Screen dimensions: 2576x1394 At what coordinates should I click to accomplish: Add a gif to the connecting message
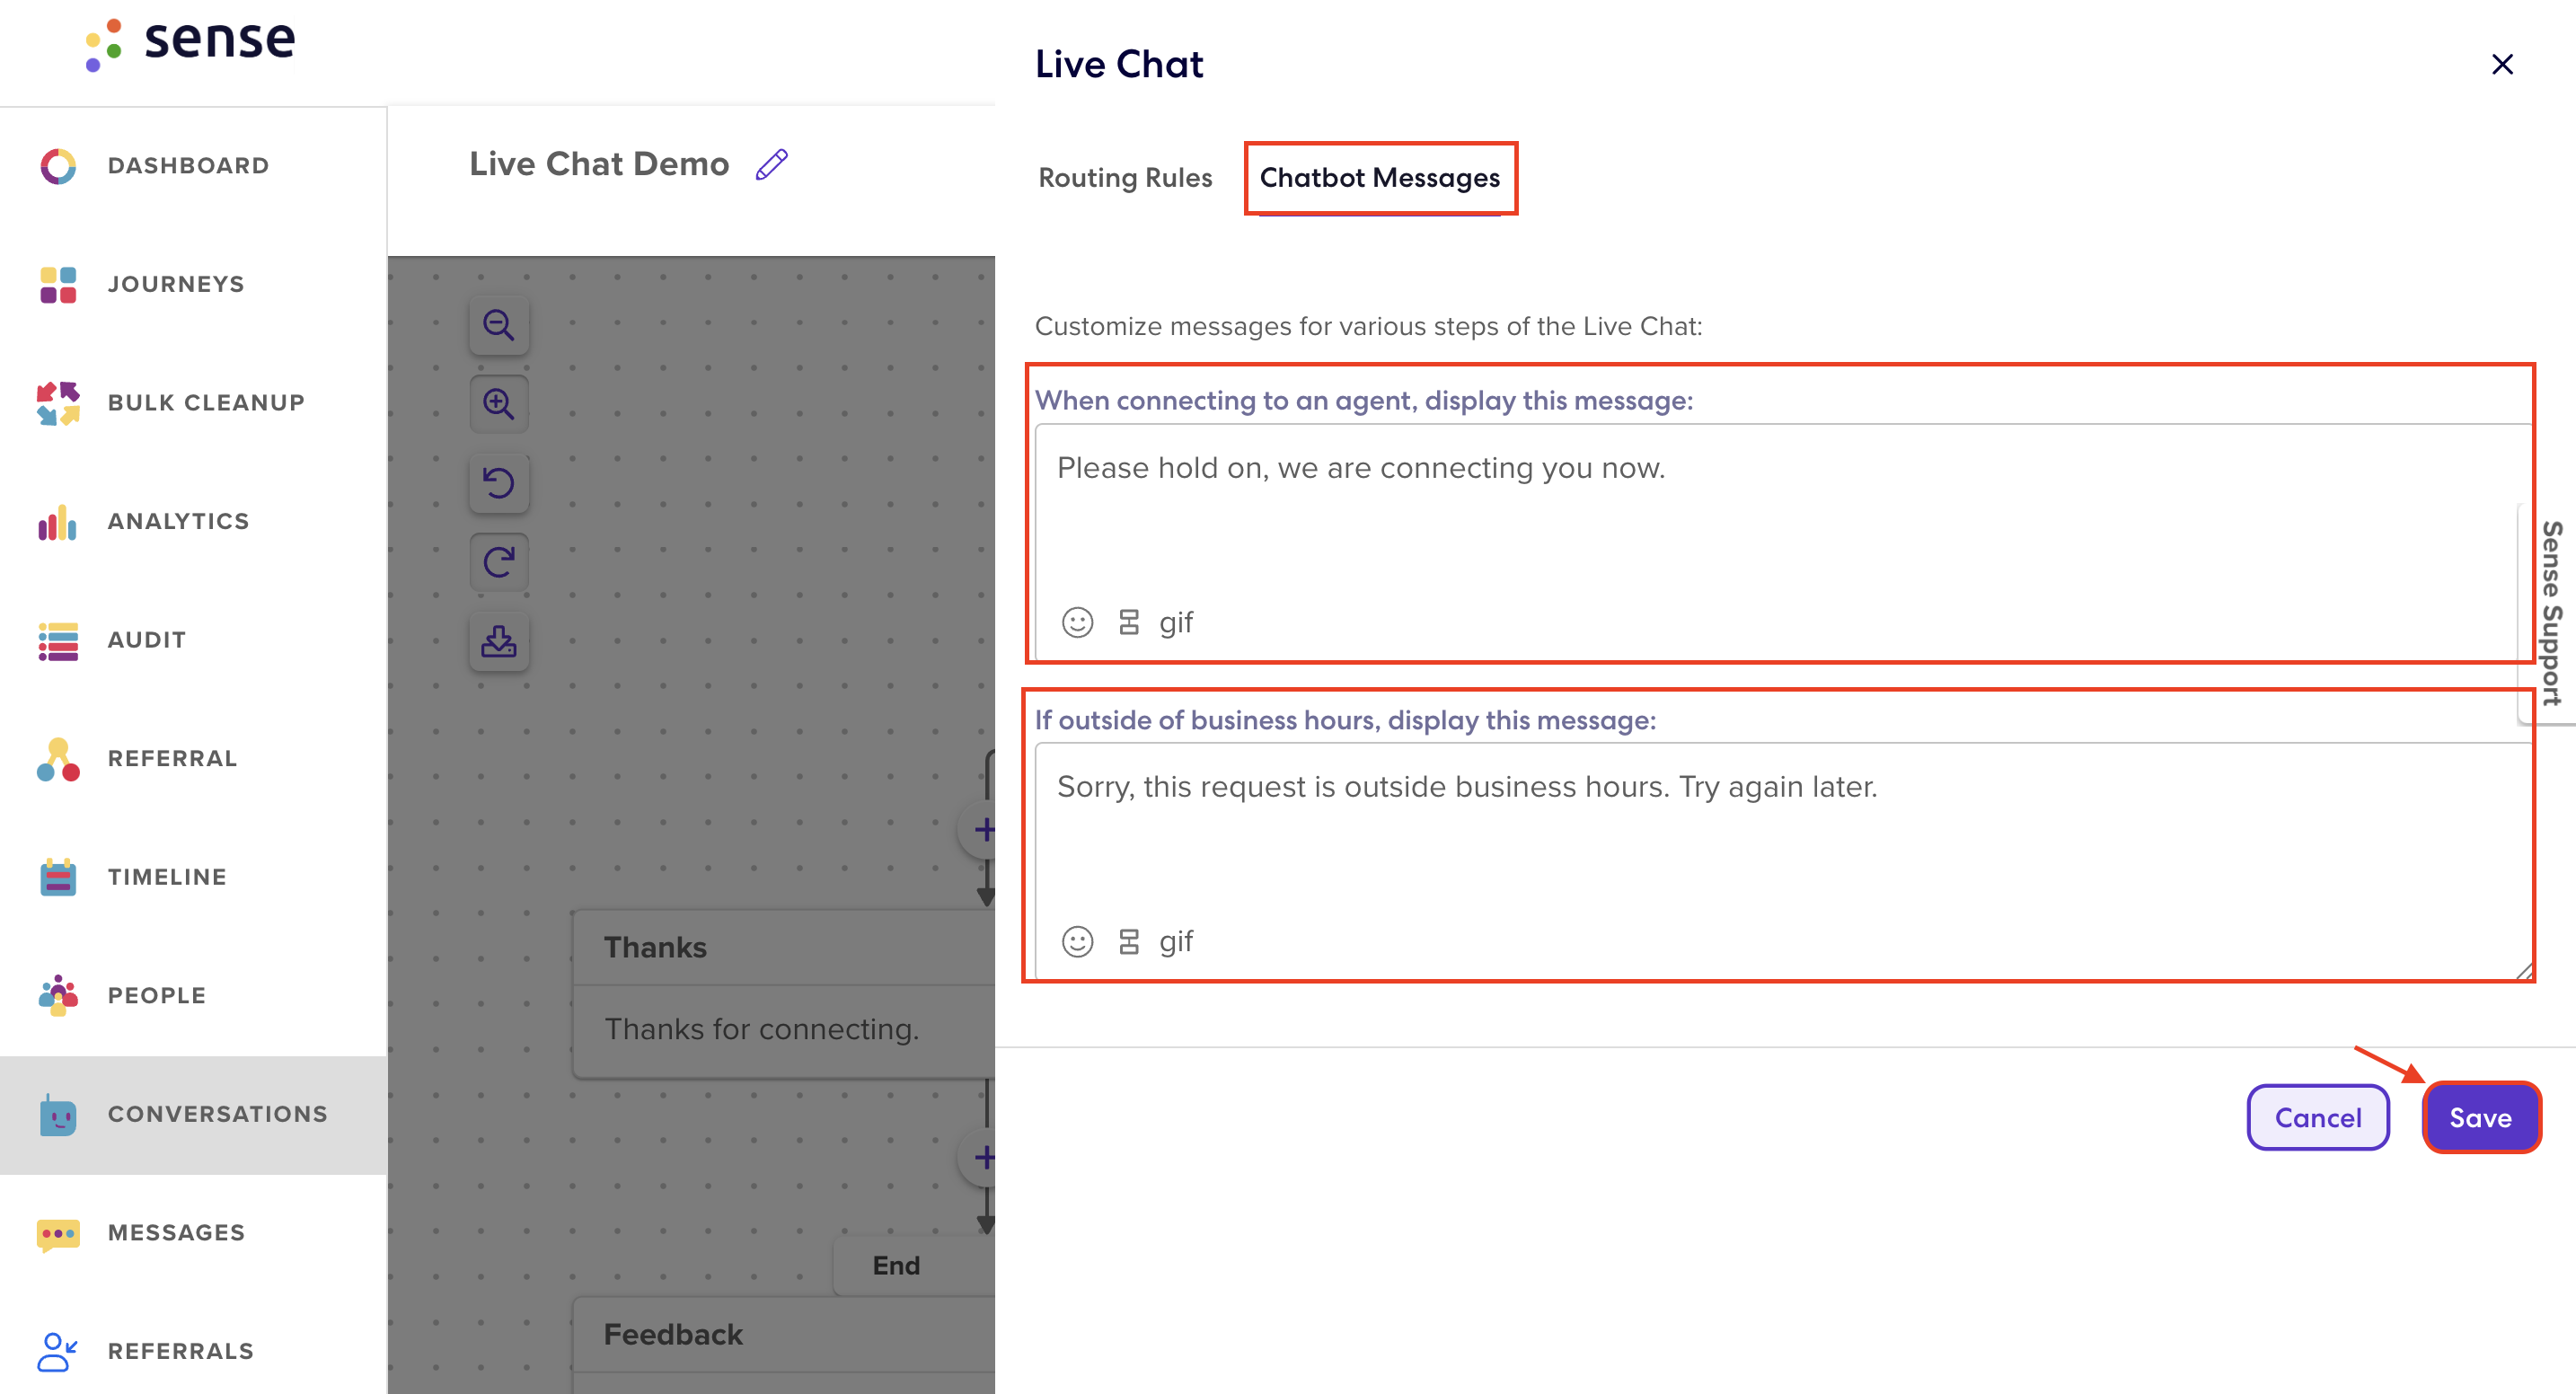click(1175, 622)
